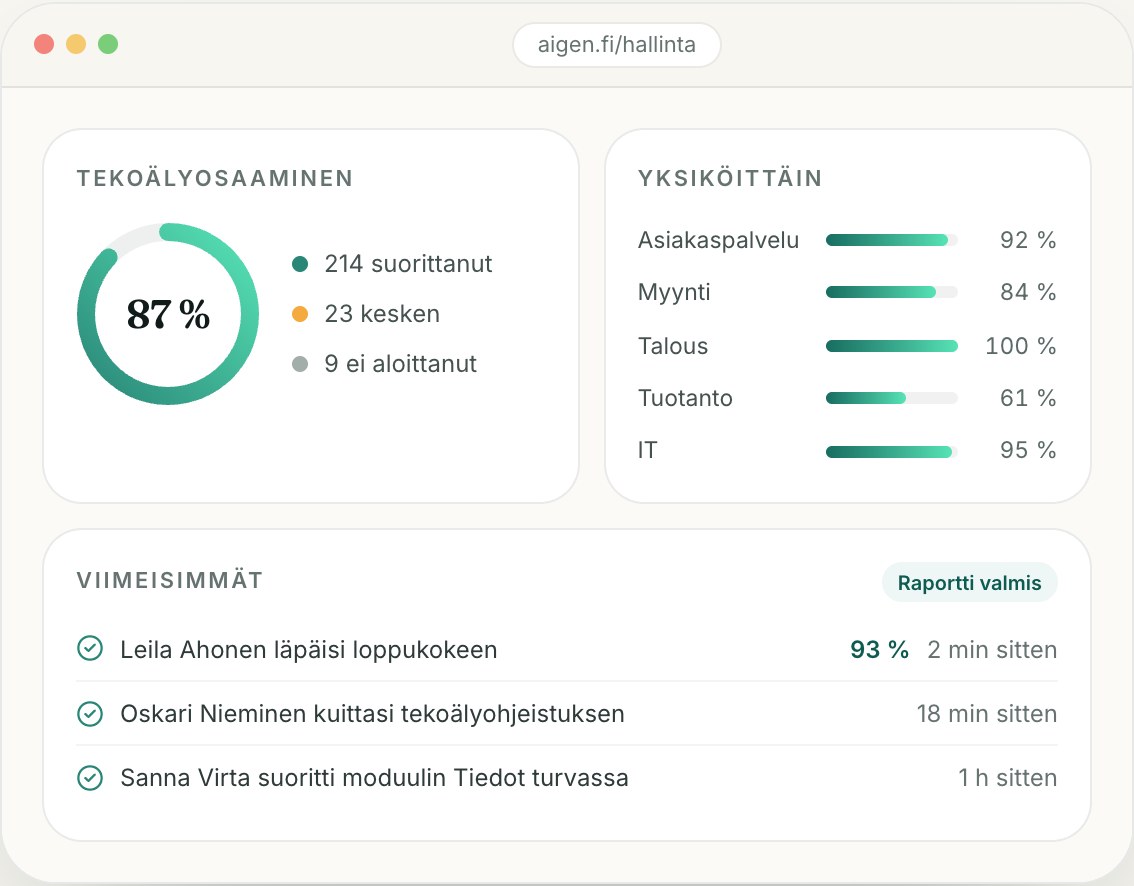The image size is (1134, 886).
Task: Click the green maximize window dot
Action: coord(108,44)
